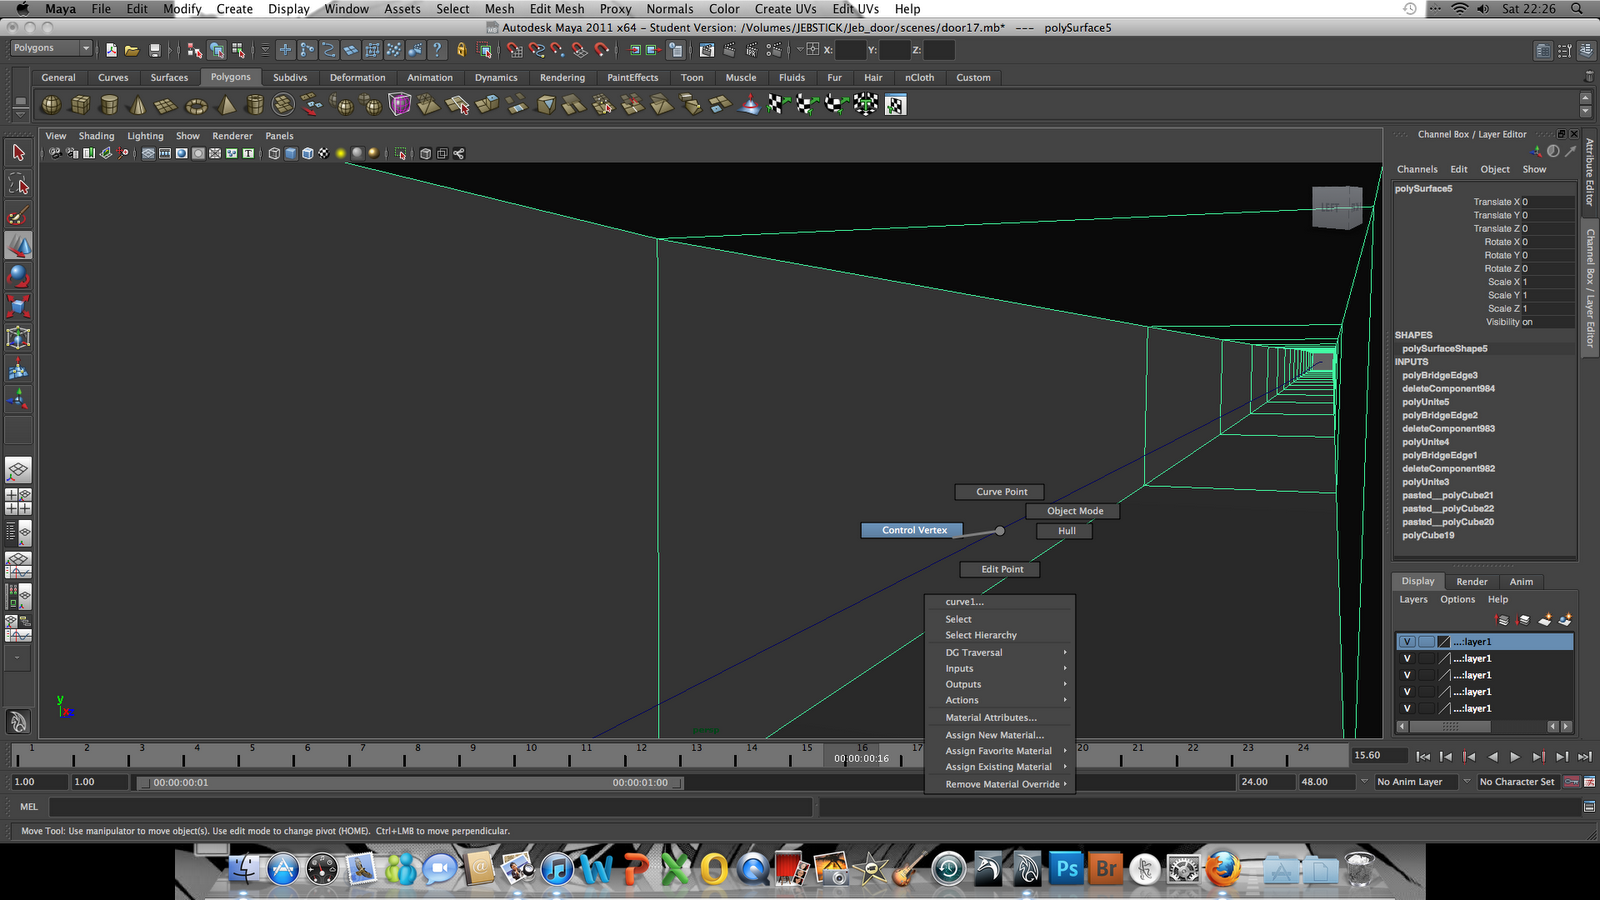
Task: Switch to the Rendering shelf tab
Action: tap(562, 77)
